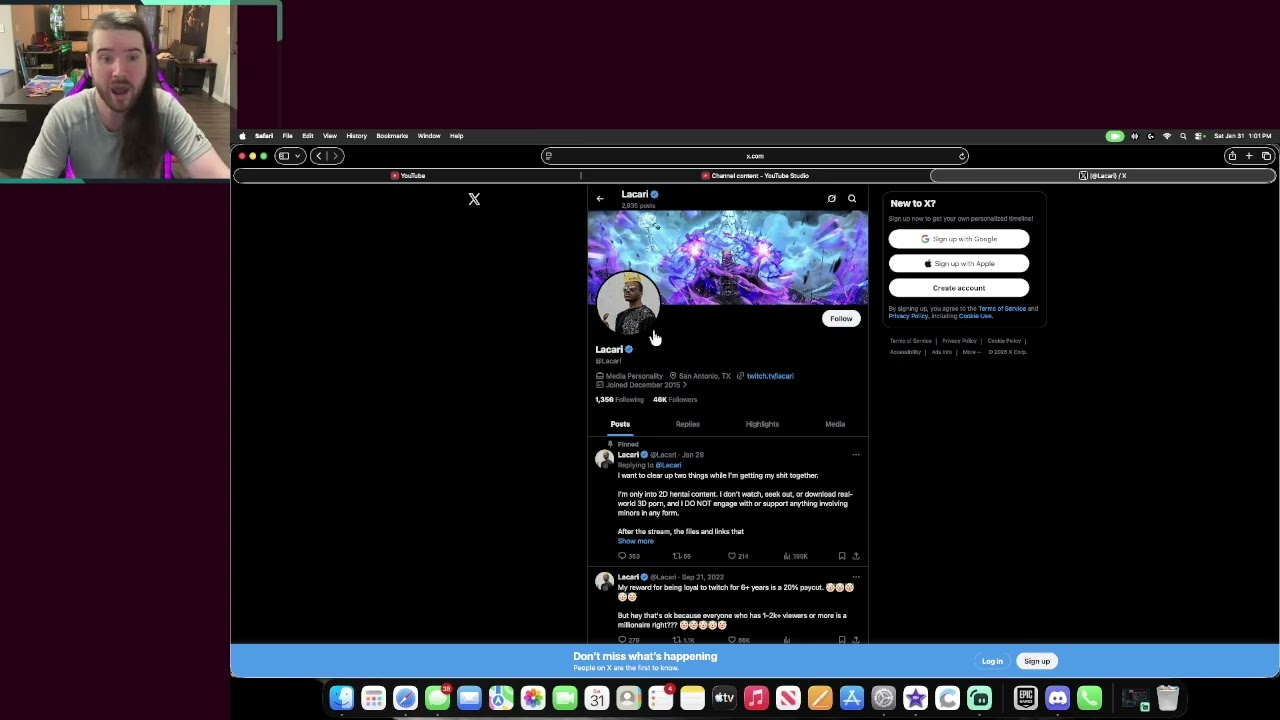View analytics of pinned Jan 28 post

click(x=795, y=556)
